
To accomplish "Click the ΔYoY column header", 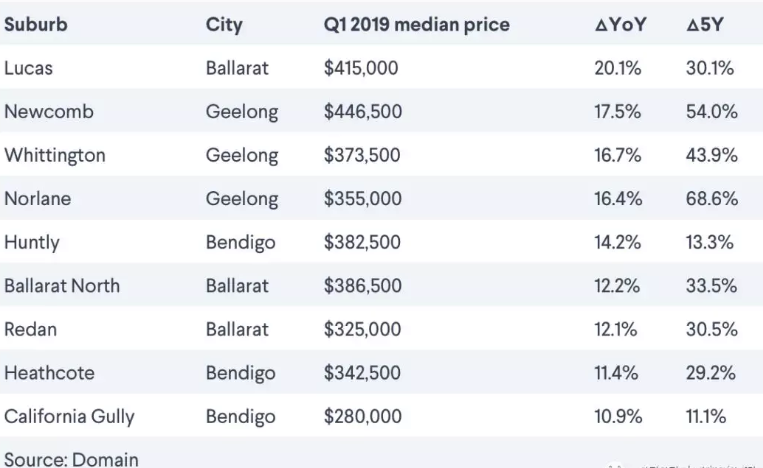I will (x=620, y=24).
